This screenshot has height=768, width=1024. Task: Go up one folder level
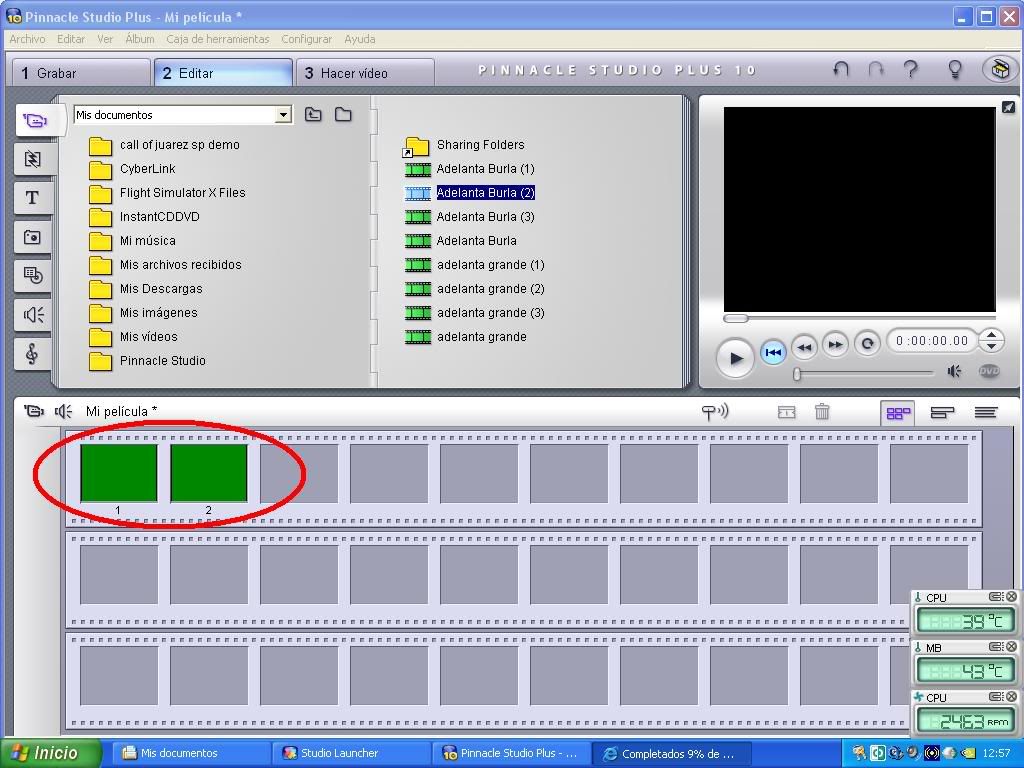(x=313, y=115)
